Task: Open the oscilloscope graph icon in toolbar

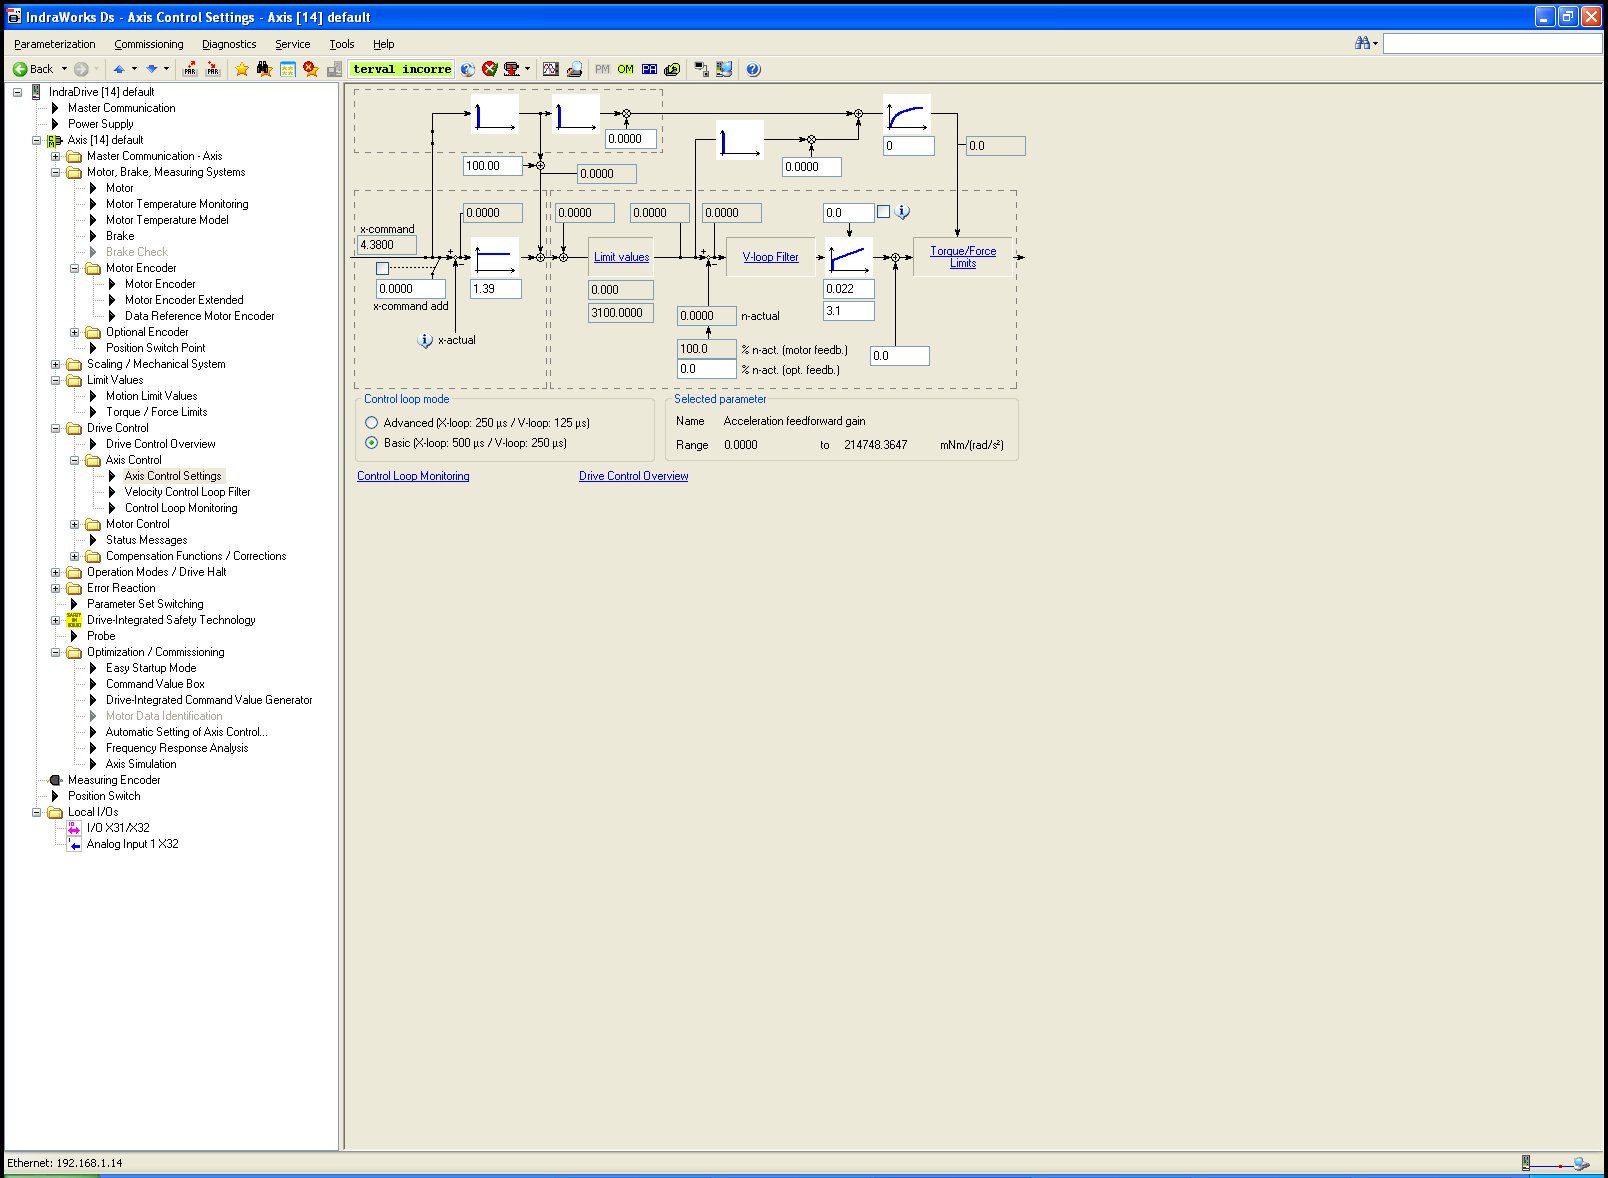Action: pos(550,69)
